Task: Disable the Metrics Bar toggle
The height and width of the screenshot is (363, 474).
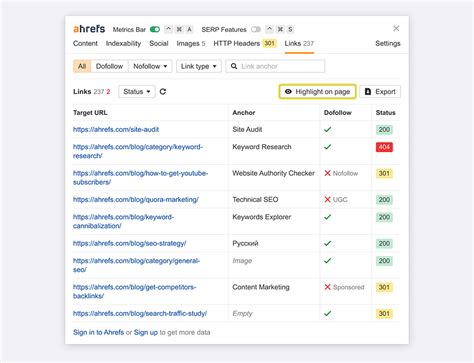Action: tap(155, 29)
